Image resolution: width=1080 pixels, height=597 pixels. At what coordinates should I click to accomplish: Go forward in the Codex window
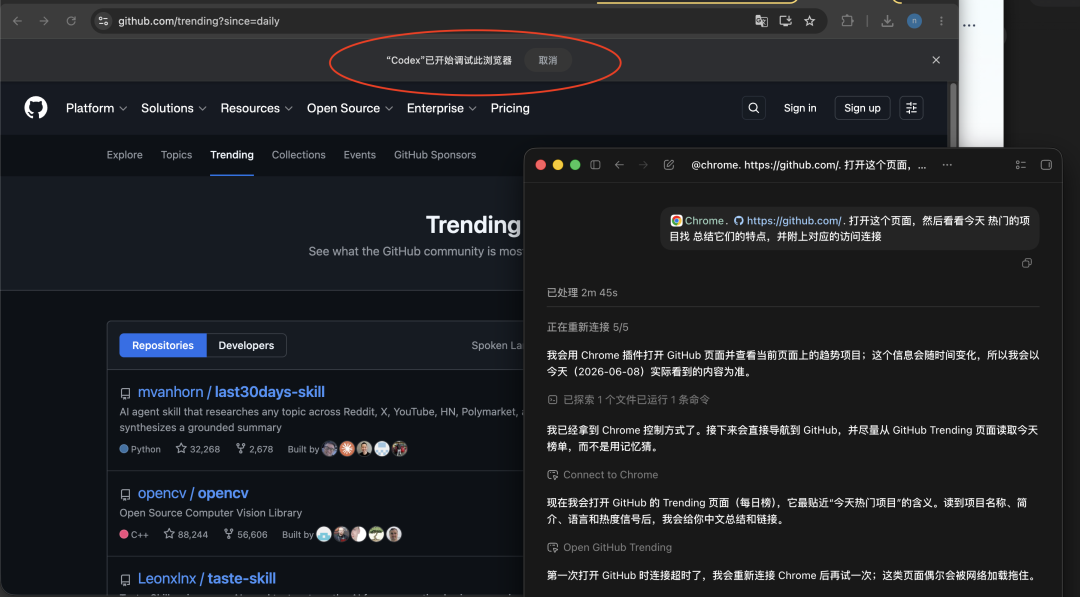click(643, 165)
